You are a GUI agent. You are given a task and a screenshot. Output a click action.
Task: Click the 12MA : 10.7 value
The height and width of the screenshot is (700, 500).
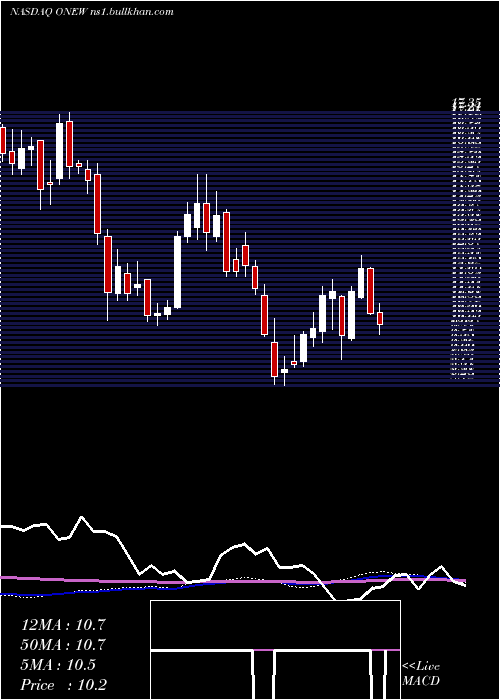click(63, 625)
